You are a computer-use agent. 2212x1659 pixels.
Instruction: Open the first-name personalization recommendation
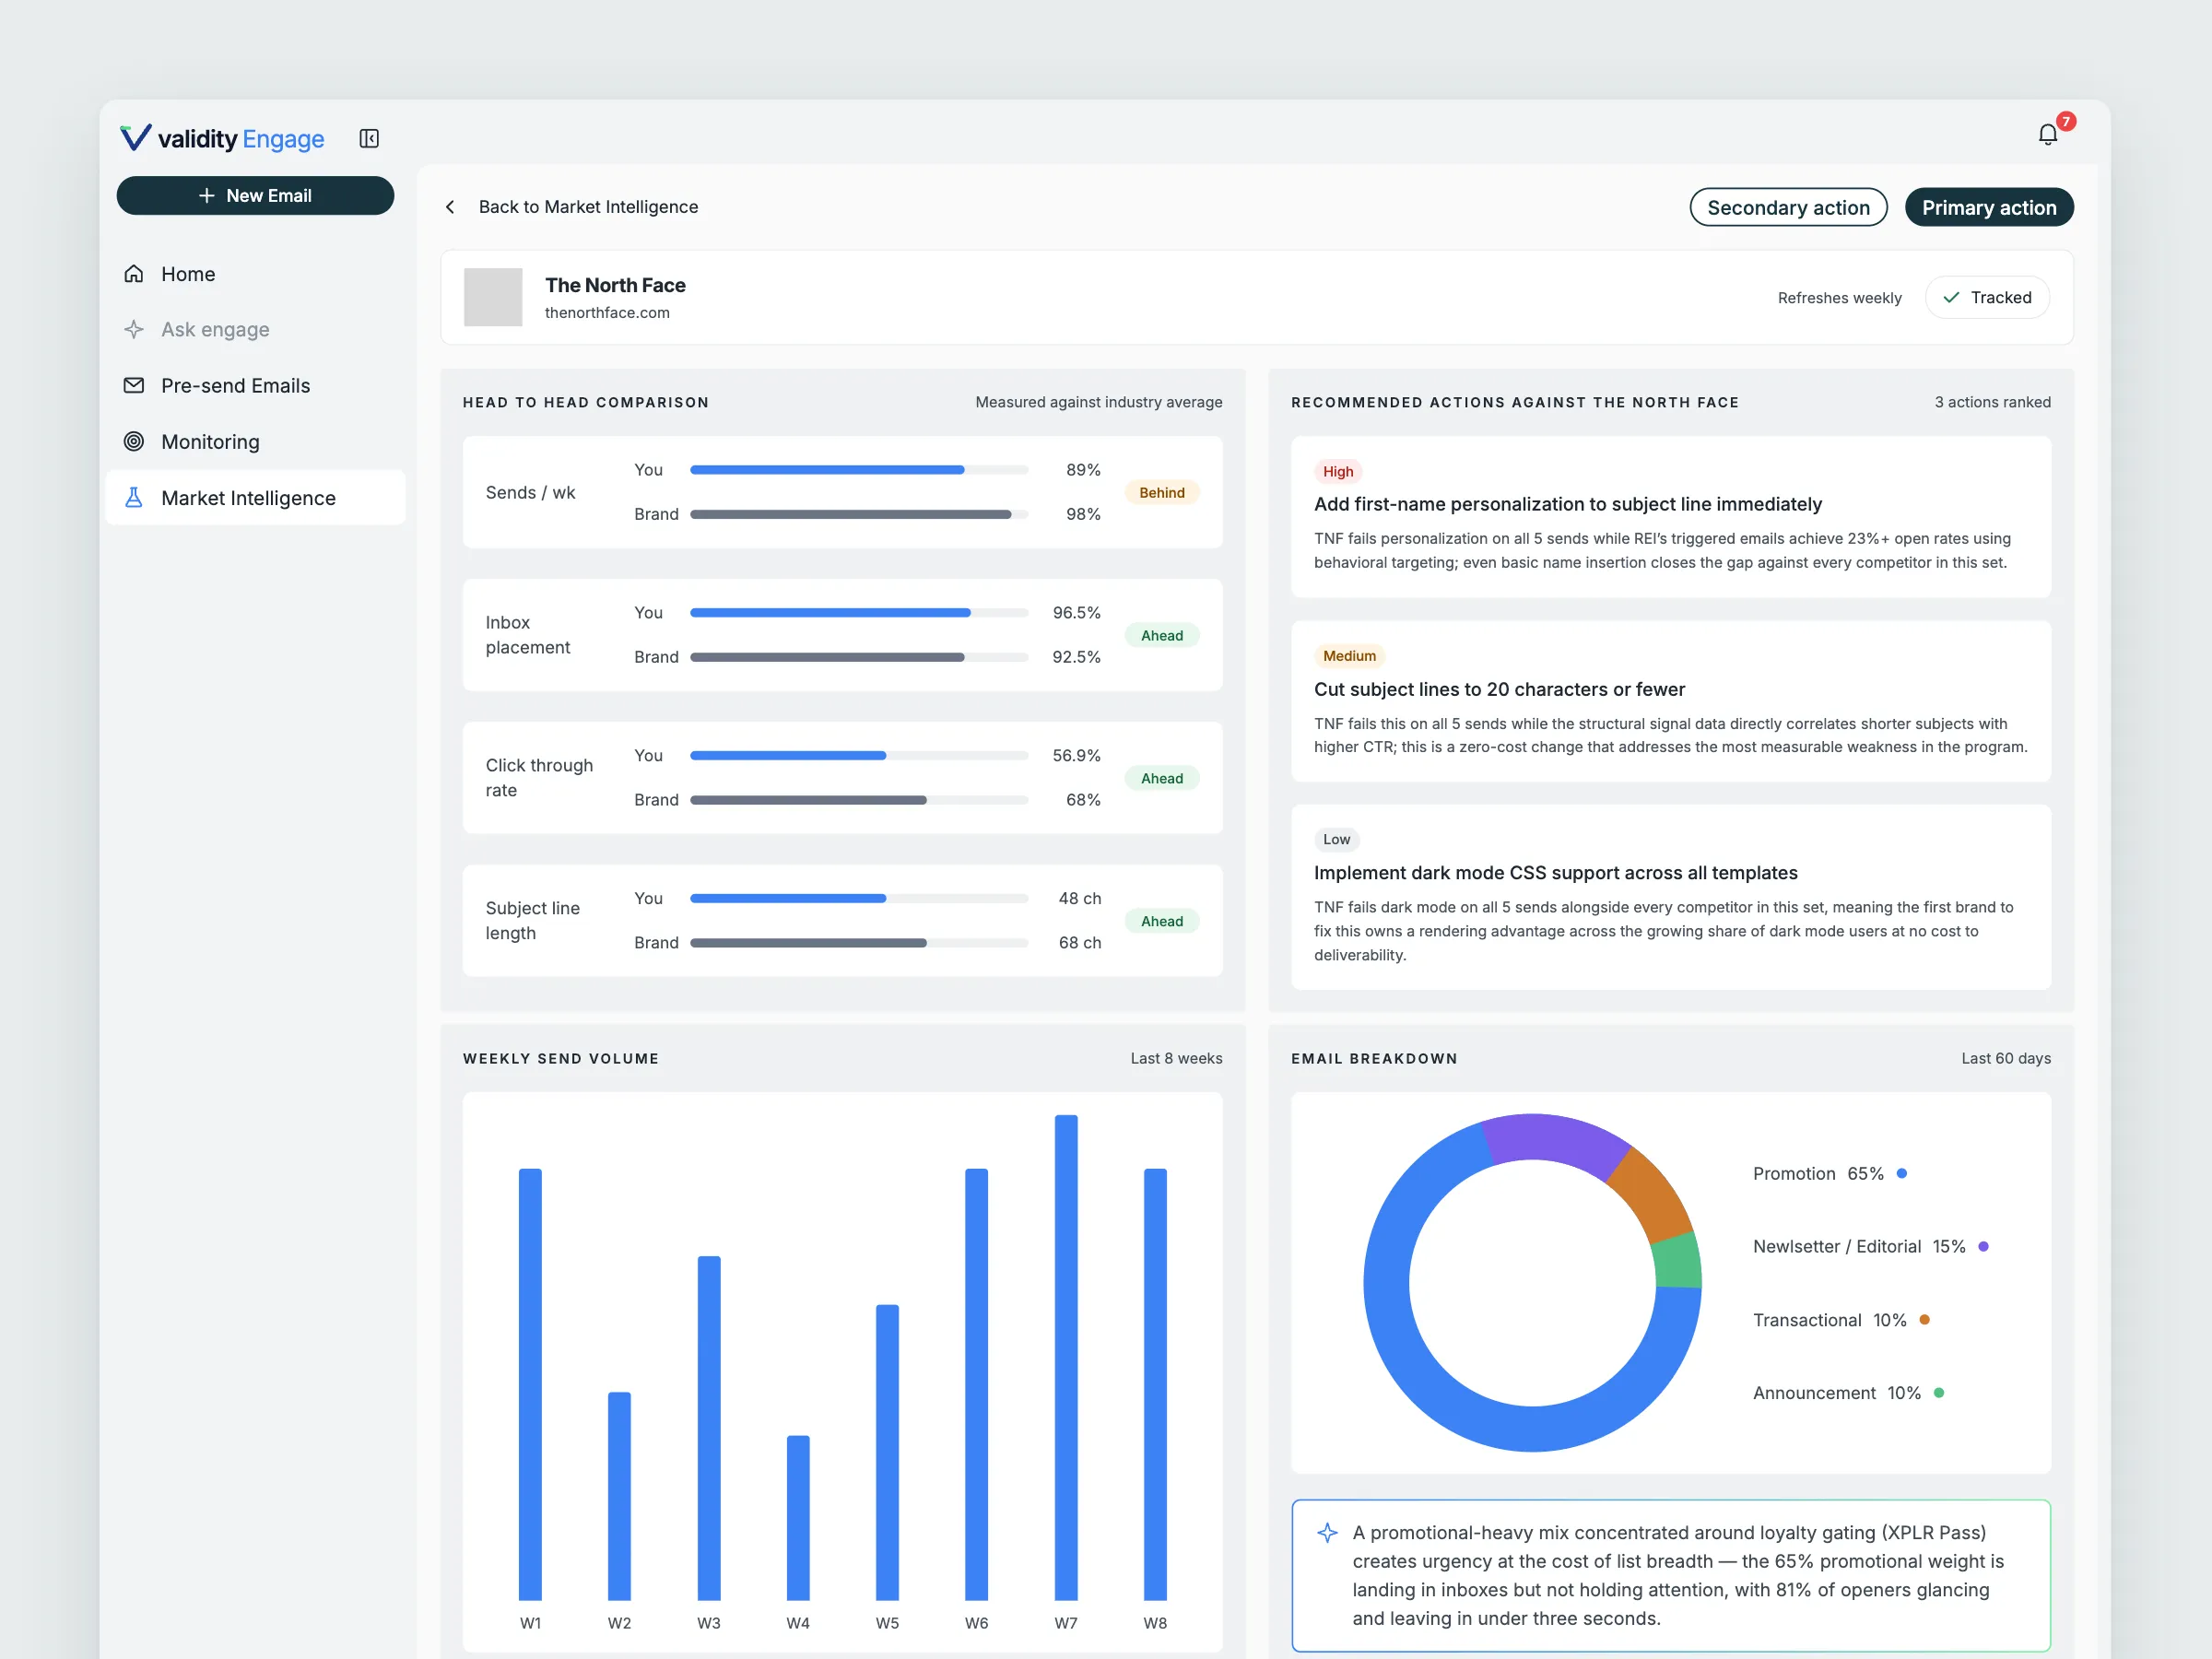click(x=1670, y=517)
